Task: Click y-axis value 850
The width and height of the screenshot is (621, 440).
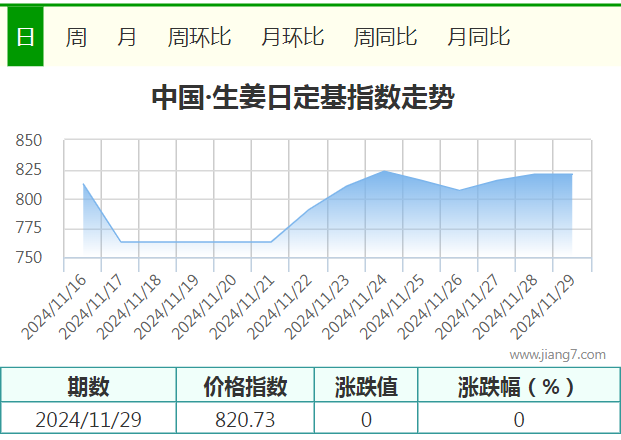Action: point(29,141)
